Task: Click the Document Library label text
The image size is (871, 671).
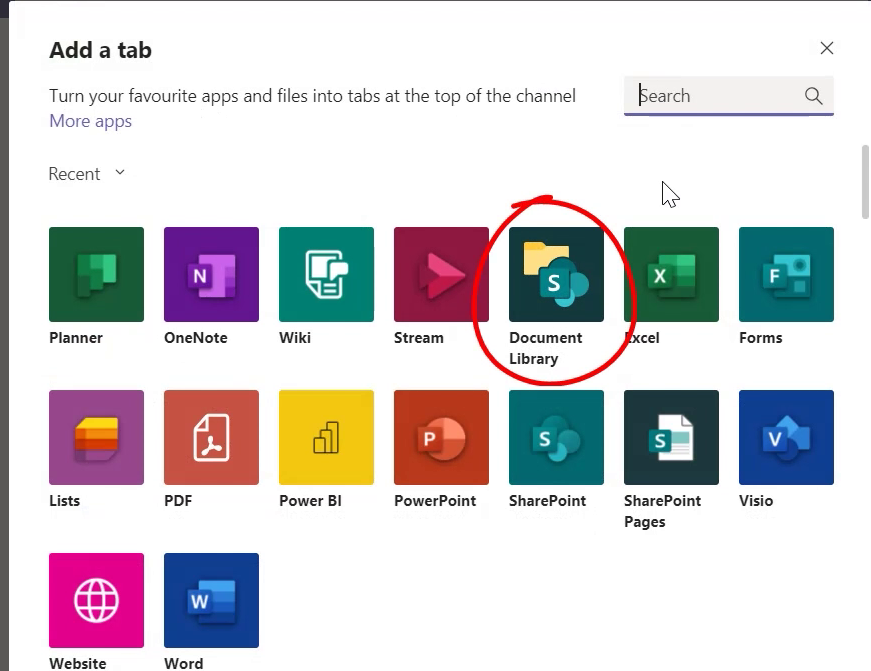Action: coord(545,348)
